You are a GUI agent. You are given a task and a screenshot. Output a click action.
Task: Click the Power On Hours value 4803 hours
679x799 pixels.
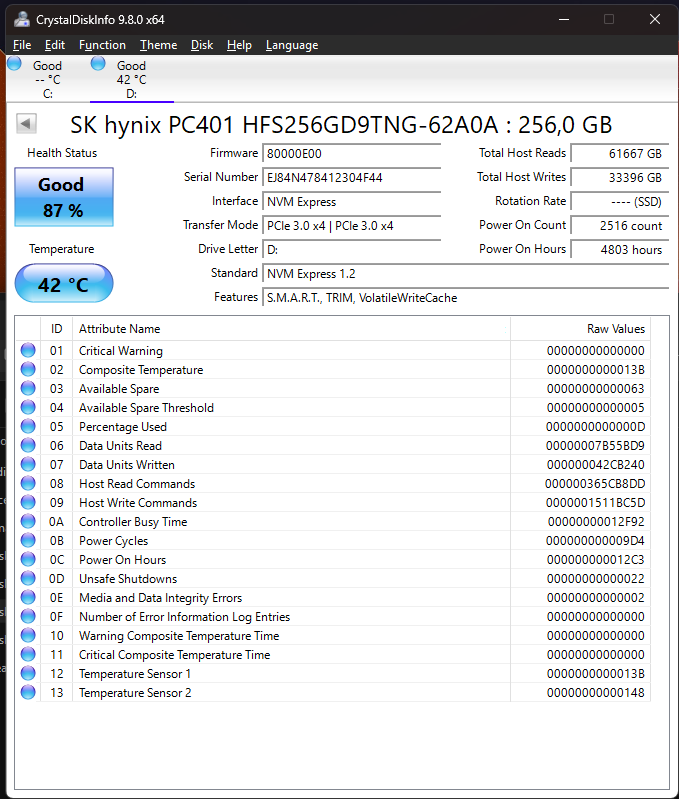[x=619, y=249]
